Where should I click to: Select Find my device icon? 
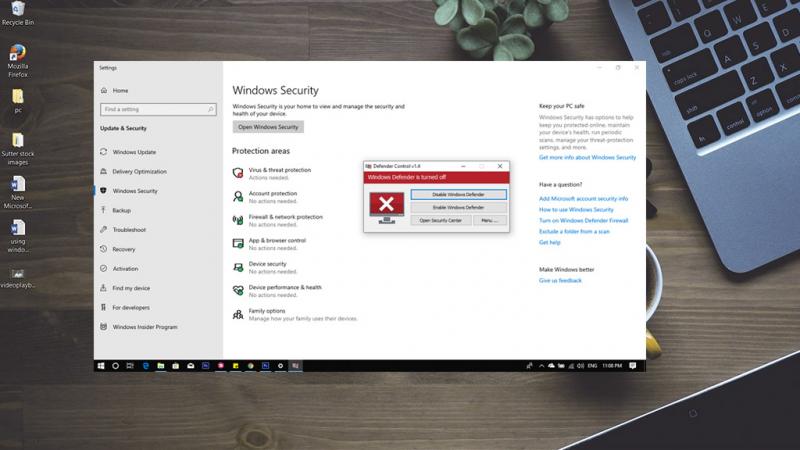(x=104, y=288)
